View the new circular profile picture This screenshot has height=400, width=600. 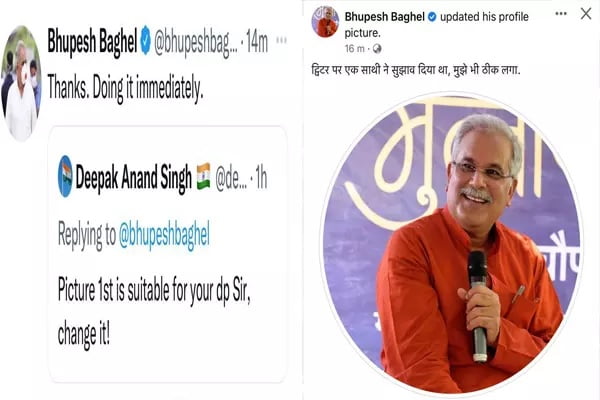coord(452,244)
